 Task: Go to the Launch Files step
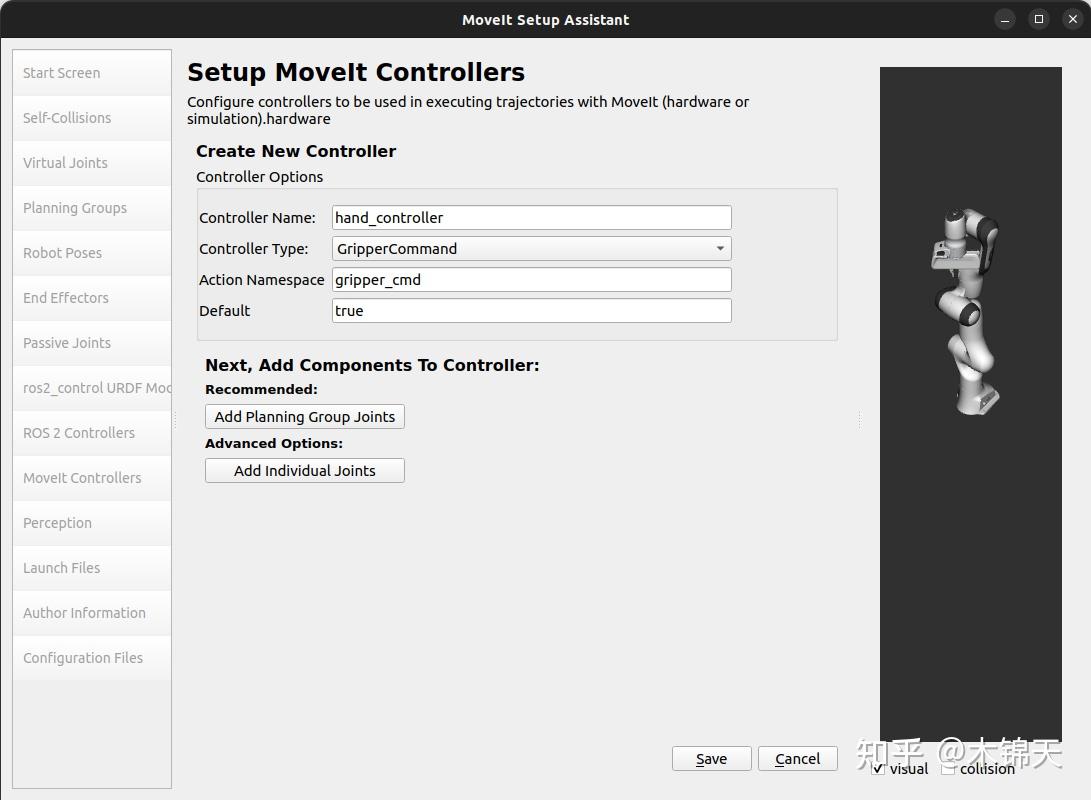[x=91, y=567]
